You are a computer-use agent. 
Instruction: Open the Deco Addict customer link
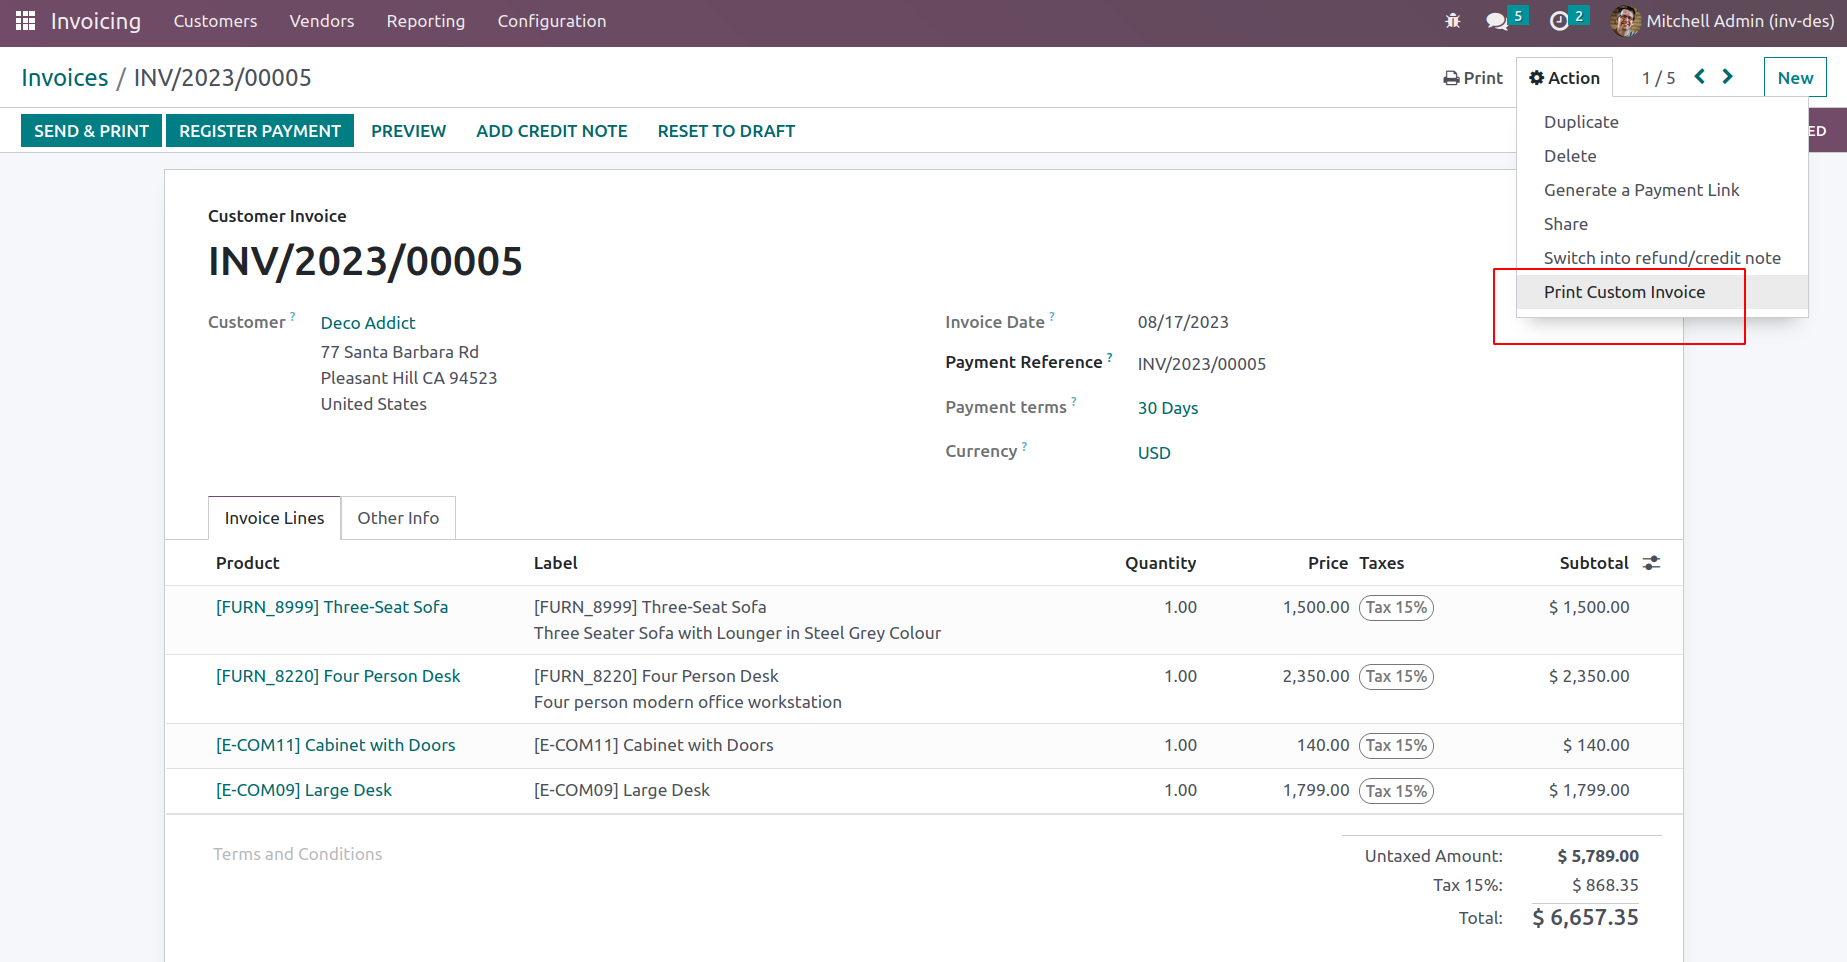368,323
